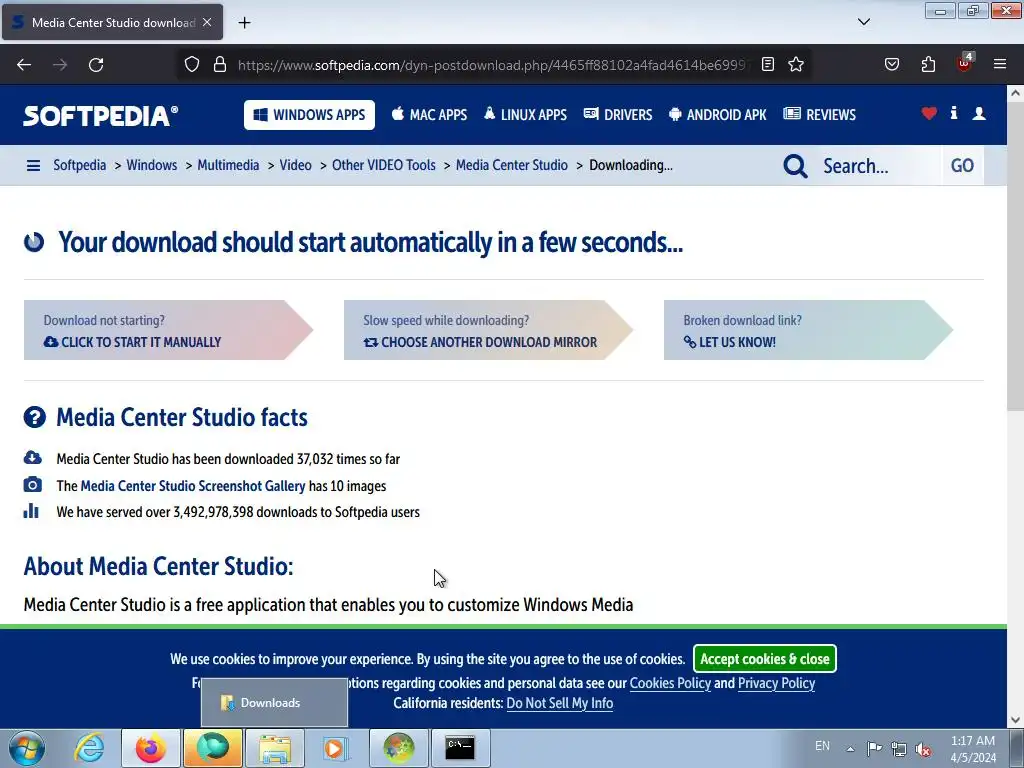
Task: Open the user account icon
Action: [979, 114]
